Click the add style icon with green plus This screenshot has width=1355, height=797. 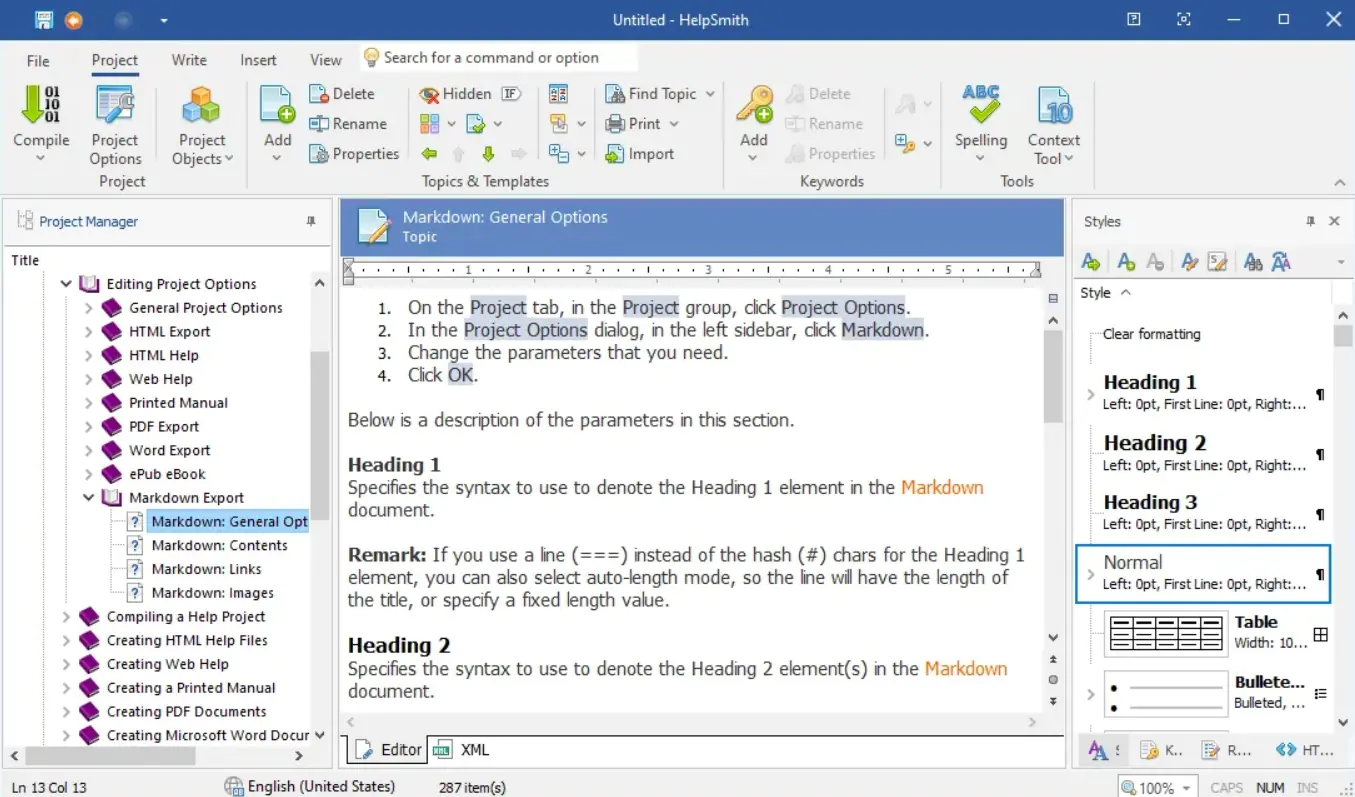[1126, 262]
